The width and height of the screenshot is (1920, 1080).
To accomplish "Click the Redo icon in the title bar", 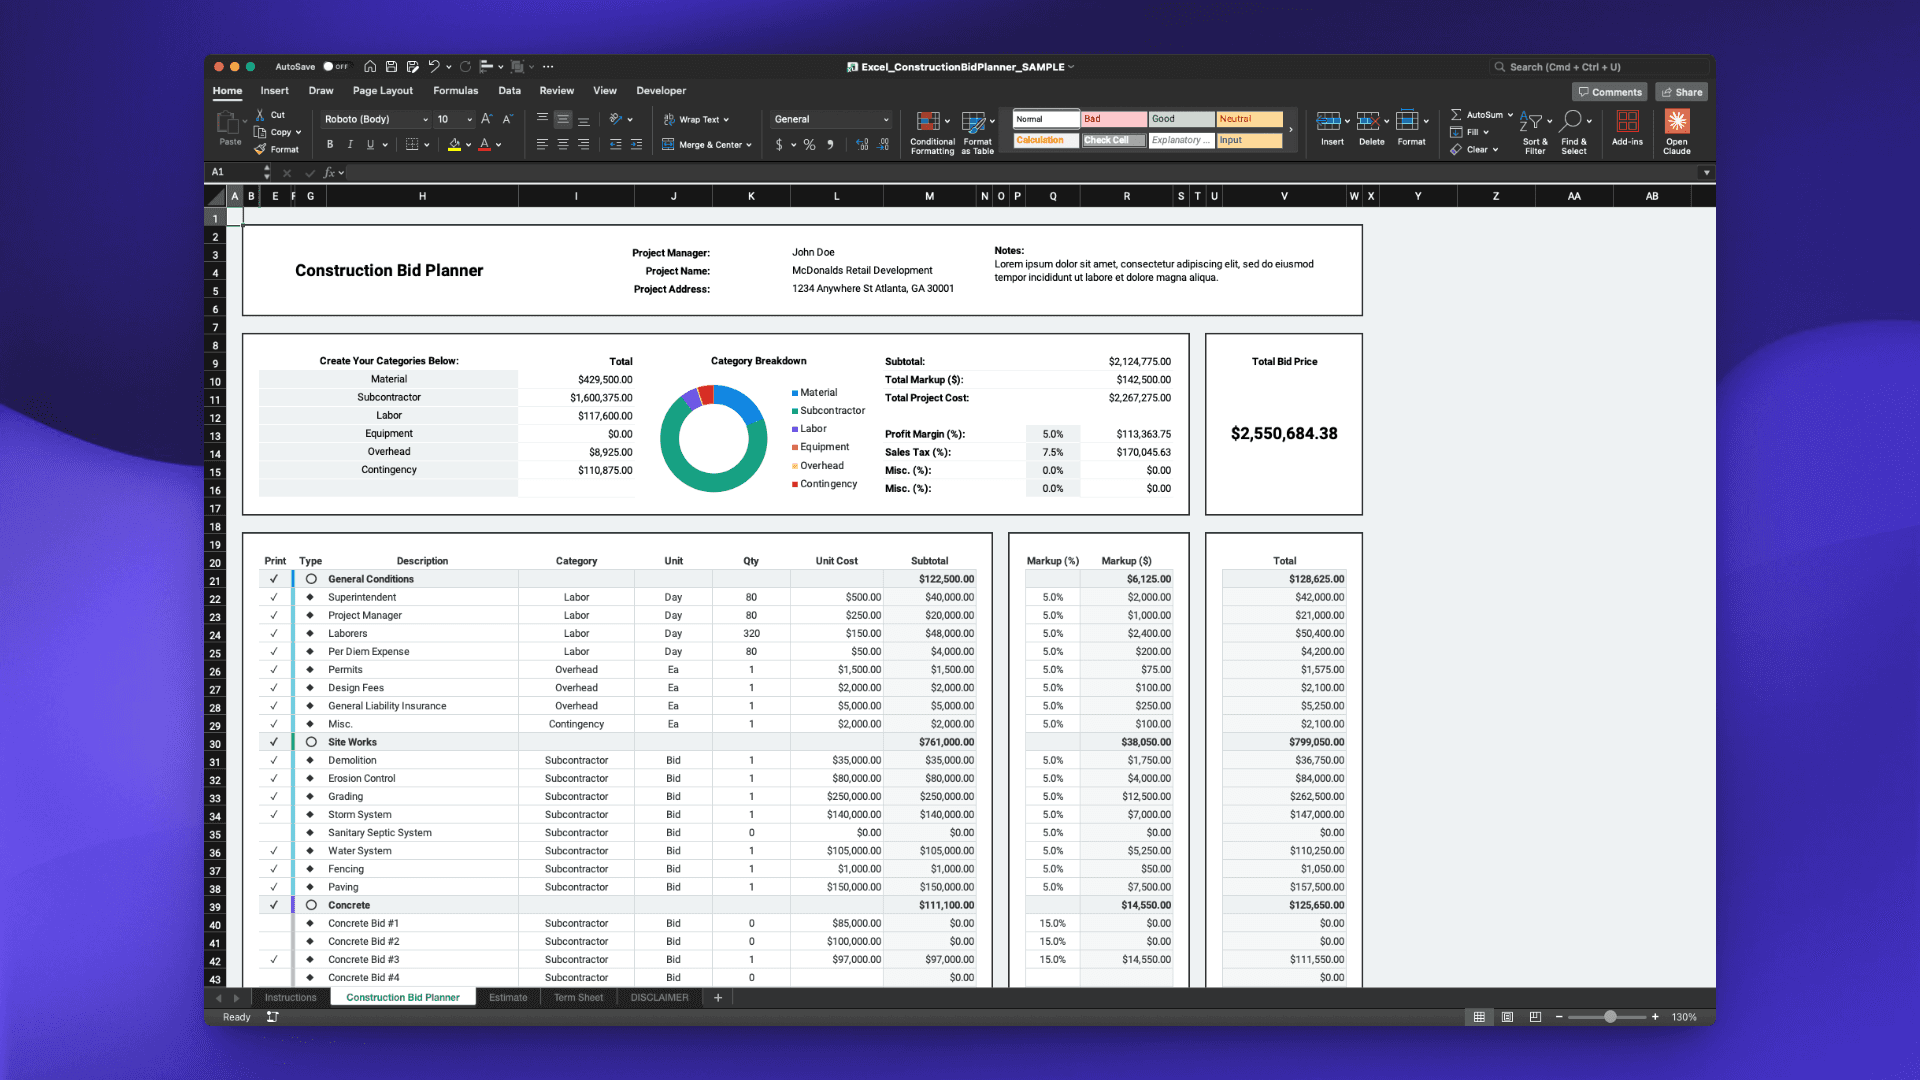I will [x=466, y=67].
